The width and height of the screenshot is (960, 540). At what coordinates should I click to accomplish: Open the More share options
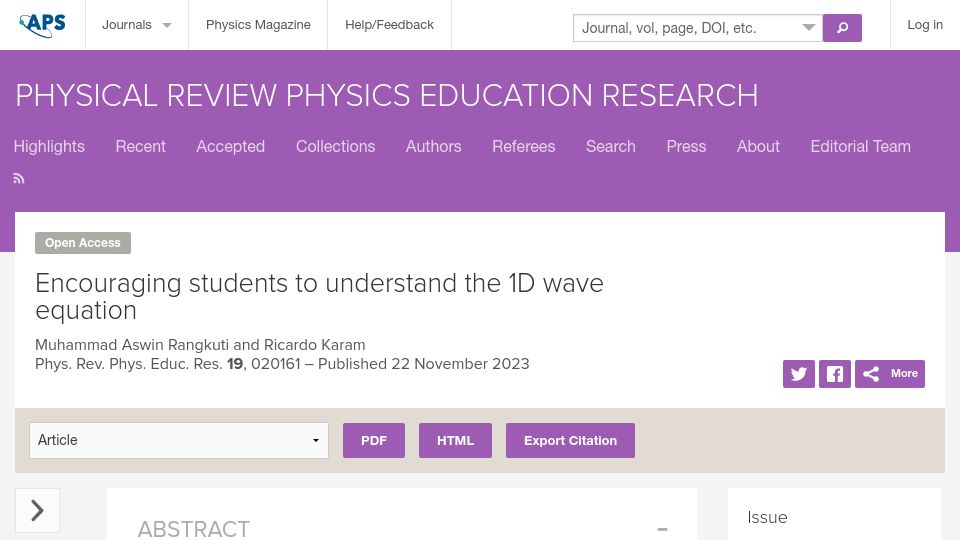(x=890, y=374)
